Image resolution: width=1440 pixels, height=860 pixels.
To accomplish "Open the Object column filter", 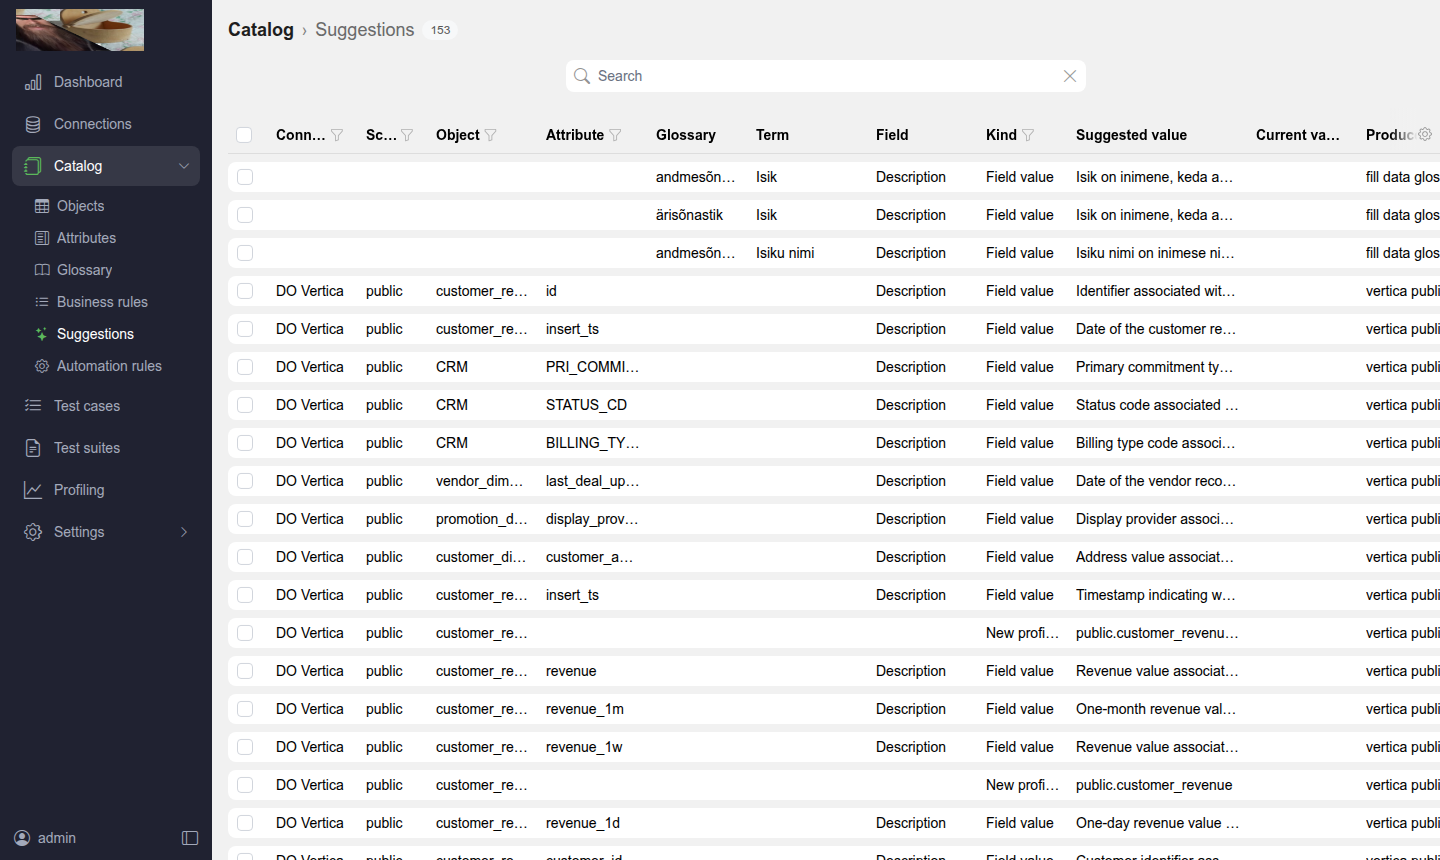I will [x=490, y=135].
